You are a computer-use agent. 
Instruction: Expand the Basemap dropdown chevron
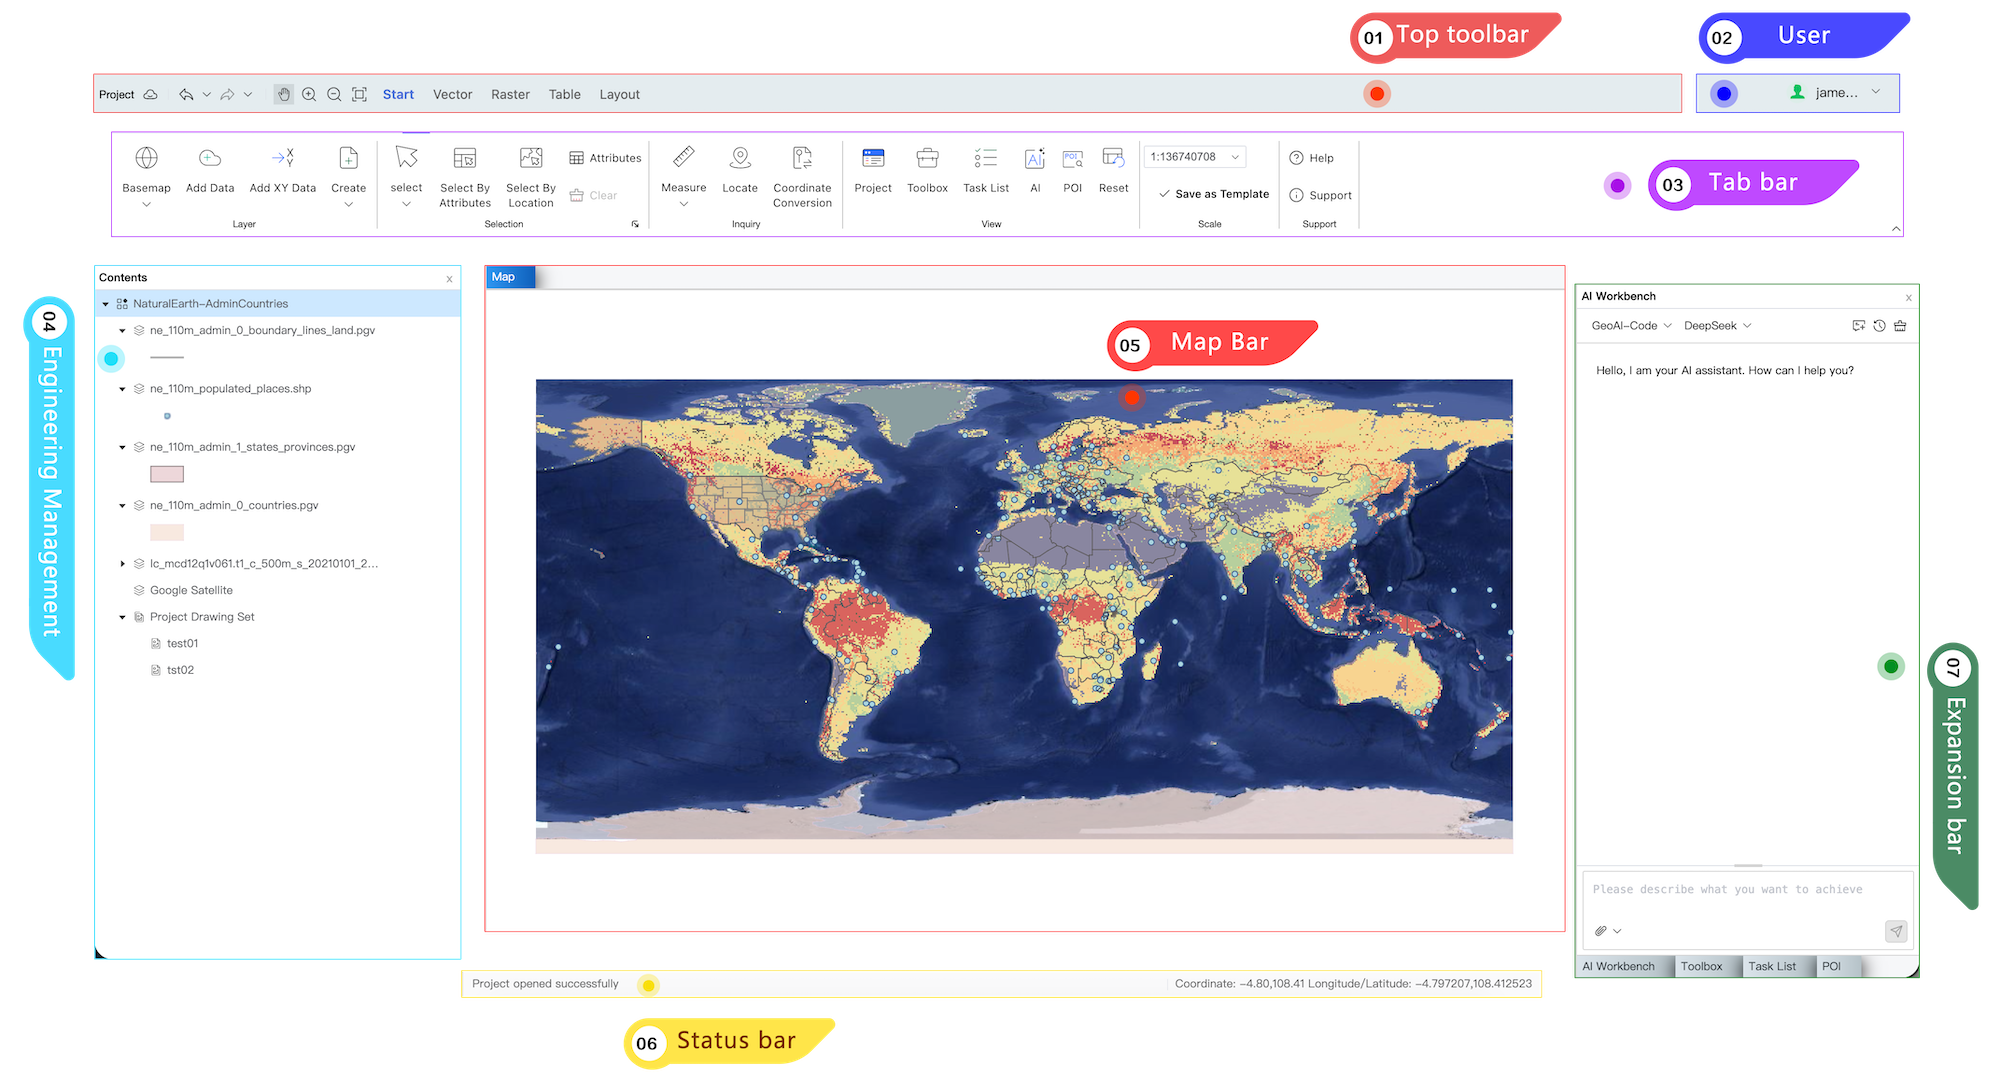point(146,204)
